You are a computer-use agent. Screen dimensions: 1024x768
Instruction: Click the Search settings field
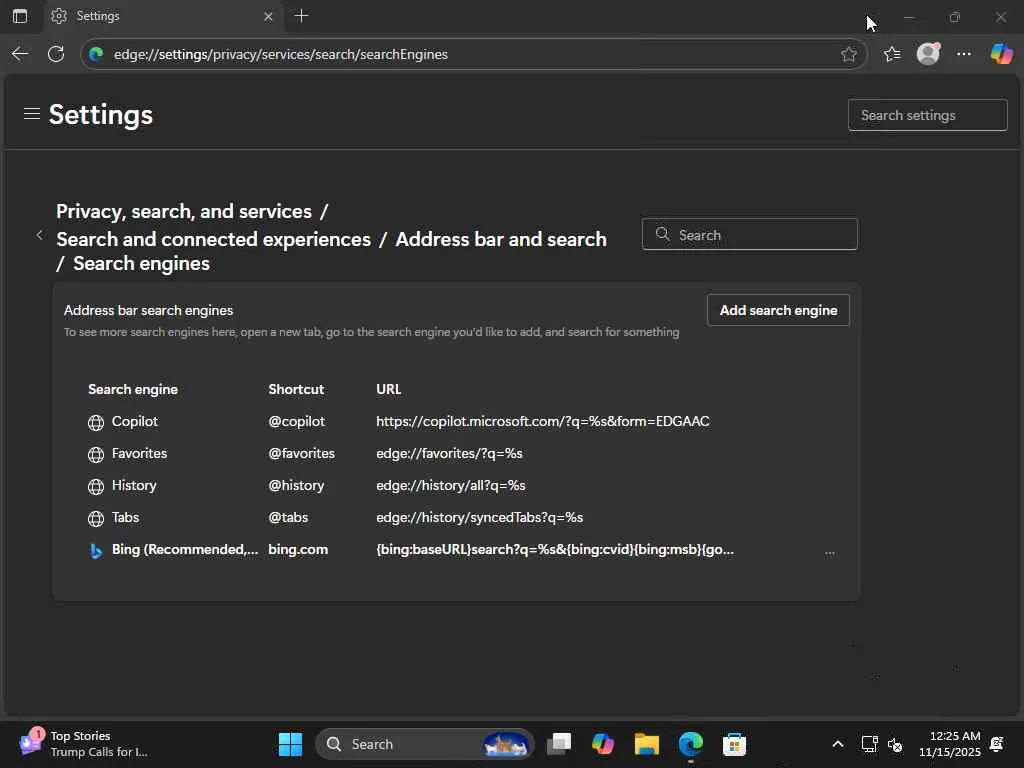click(927, 115)
